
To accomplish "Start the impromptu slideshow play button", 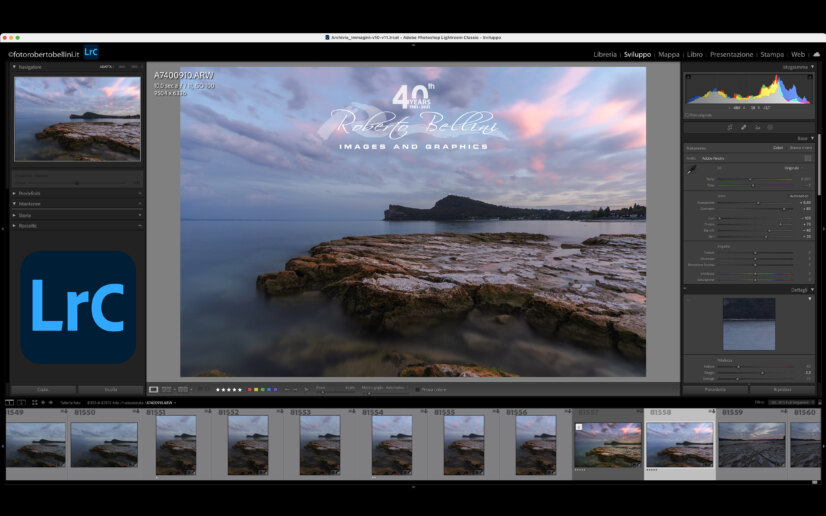I will click(x=307, y=390).
